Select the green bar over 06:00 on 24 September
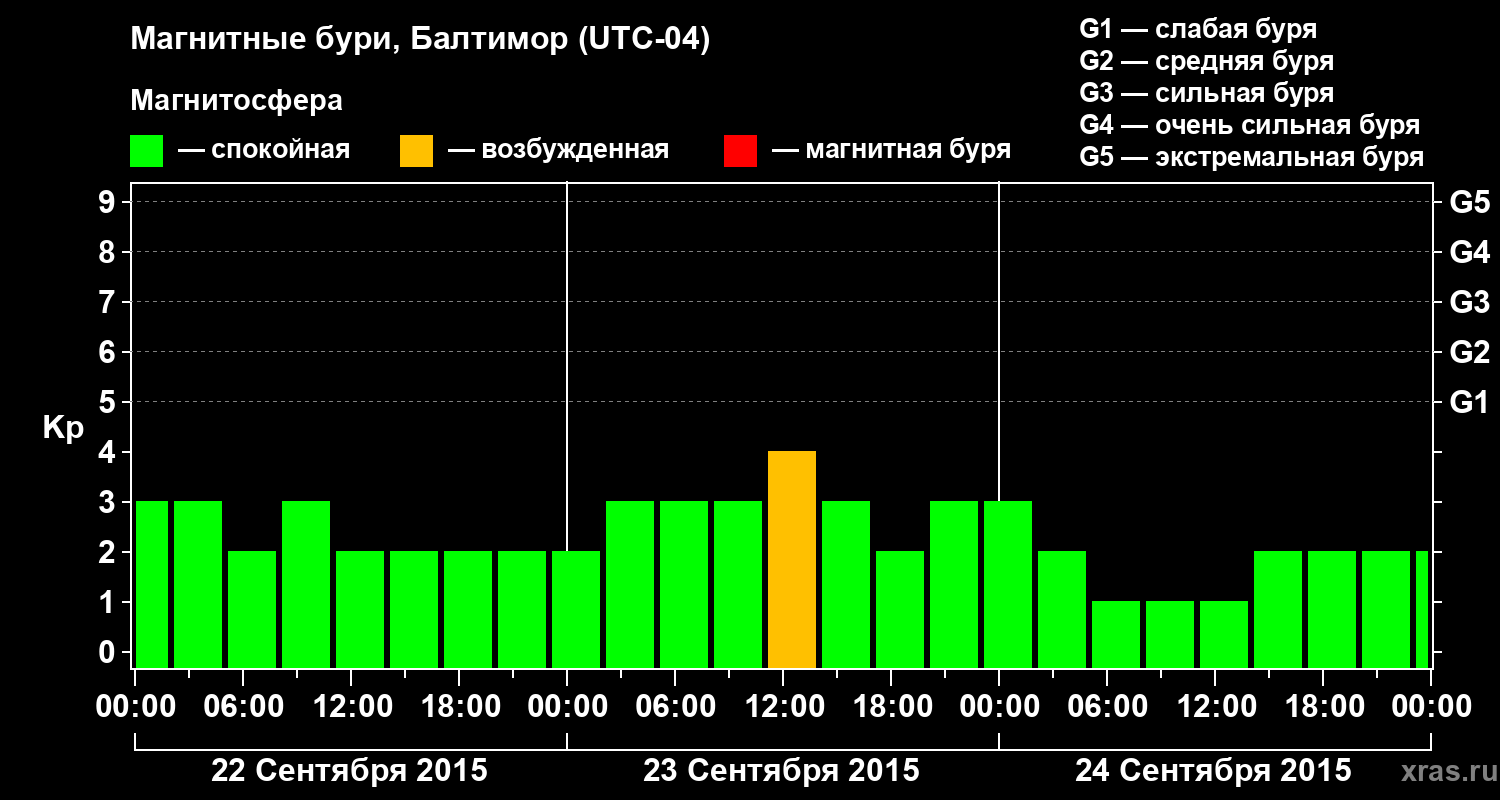Viewport: 1500px width, 800px height. click(1116, 635)
